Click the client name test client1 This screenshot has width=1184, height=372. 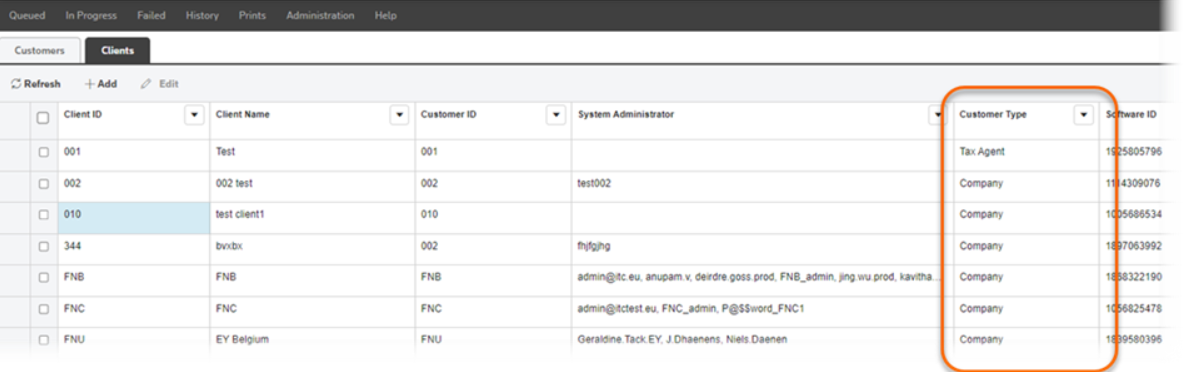pyautogui.click(x=240, y=214)
